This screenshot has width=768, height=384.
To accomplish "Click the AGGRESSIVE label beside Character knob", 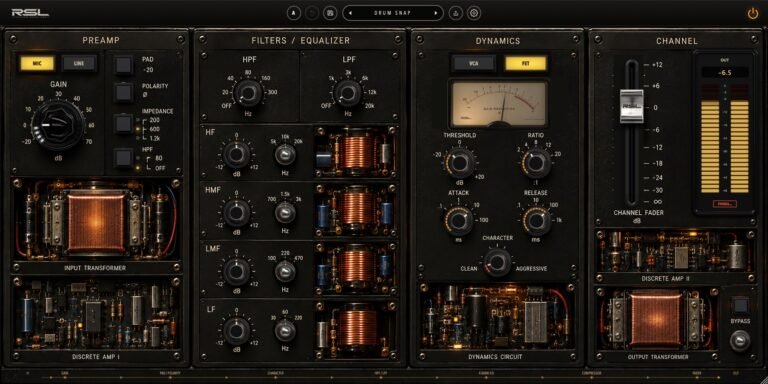I will pos(531,269).
